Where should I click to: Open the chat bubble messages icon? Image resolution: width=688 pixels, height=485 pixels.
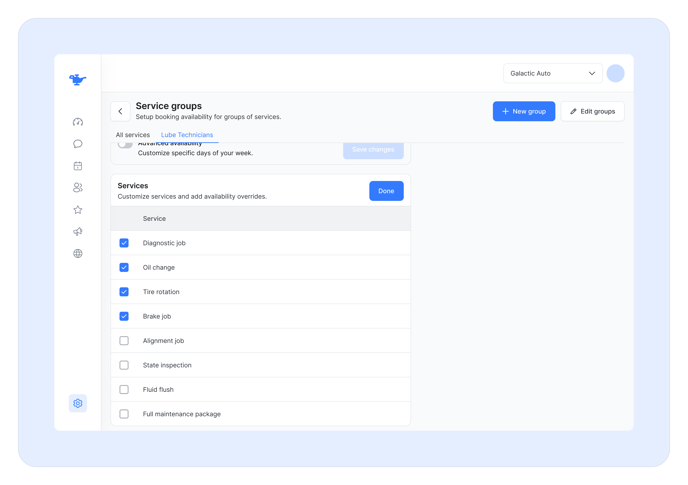click(78, 144)
